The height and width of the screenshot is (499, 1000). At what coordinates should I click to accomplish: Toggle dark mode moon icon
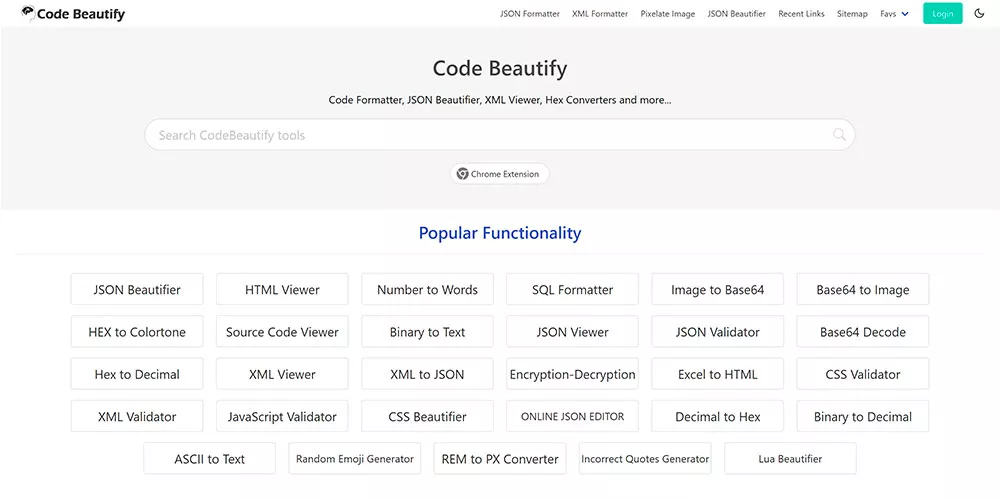click(980, 13)
